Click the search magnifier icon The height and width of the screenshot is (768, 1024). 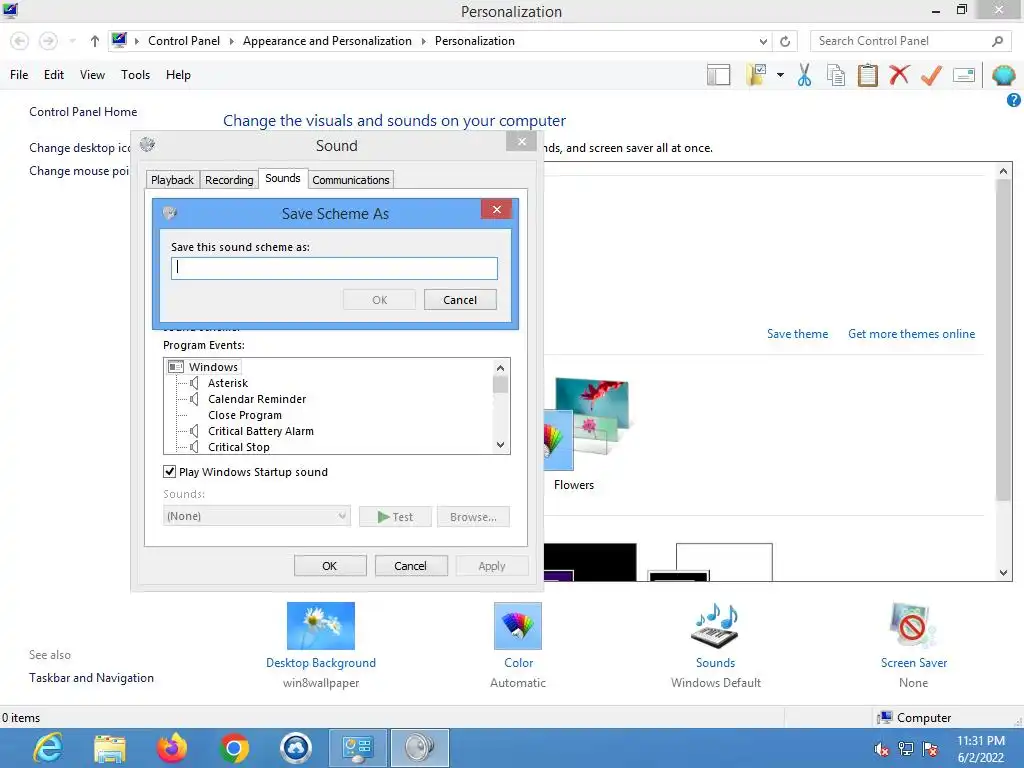point(997,41)
